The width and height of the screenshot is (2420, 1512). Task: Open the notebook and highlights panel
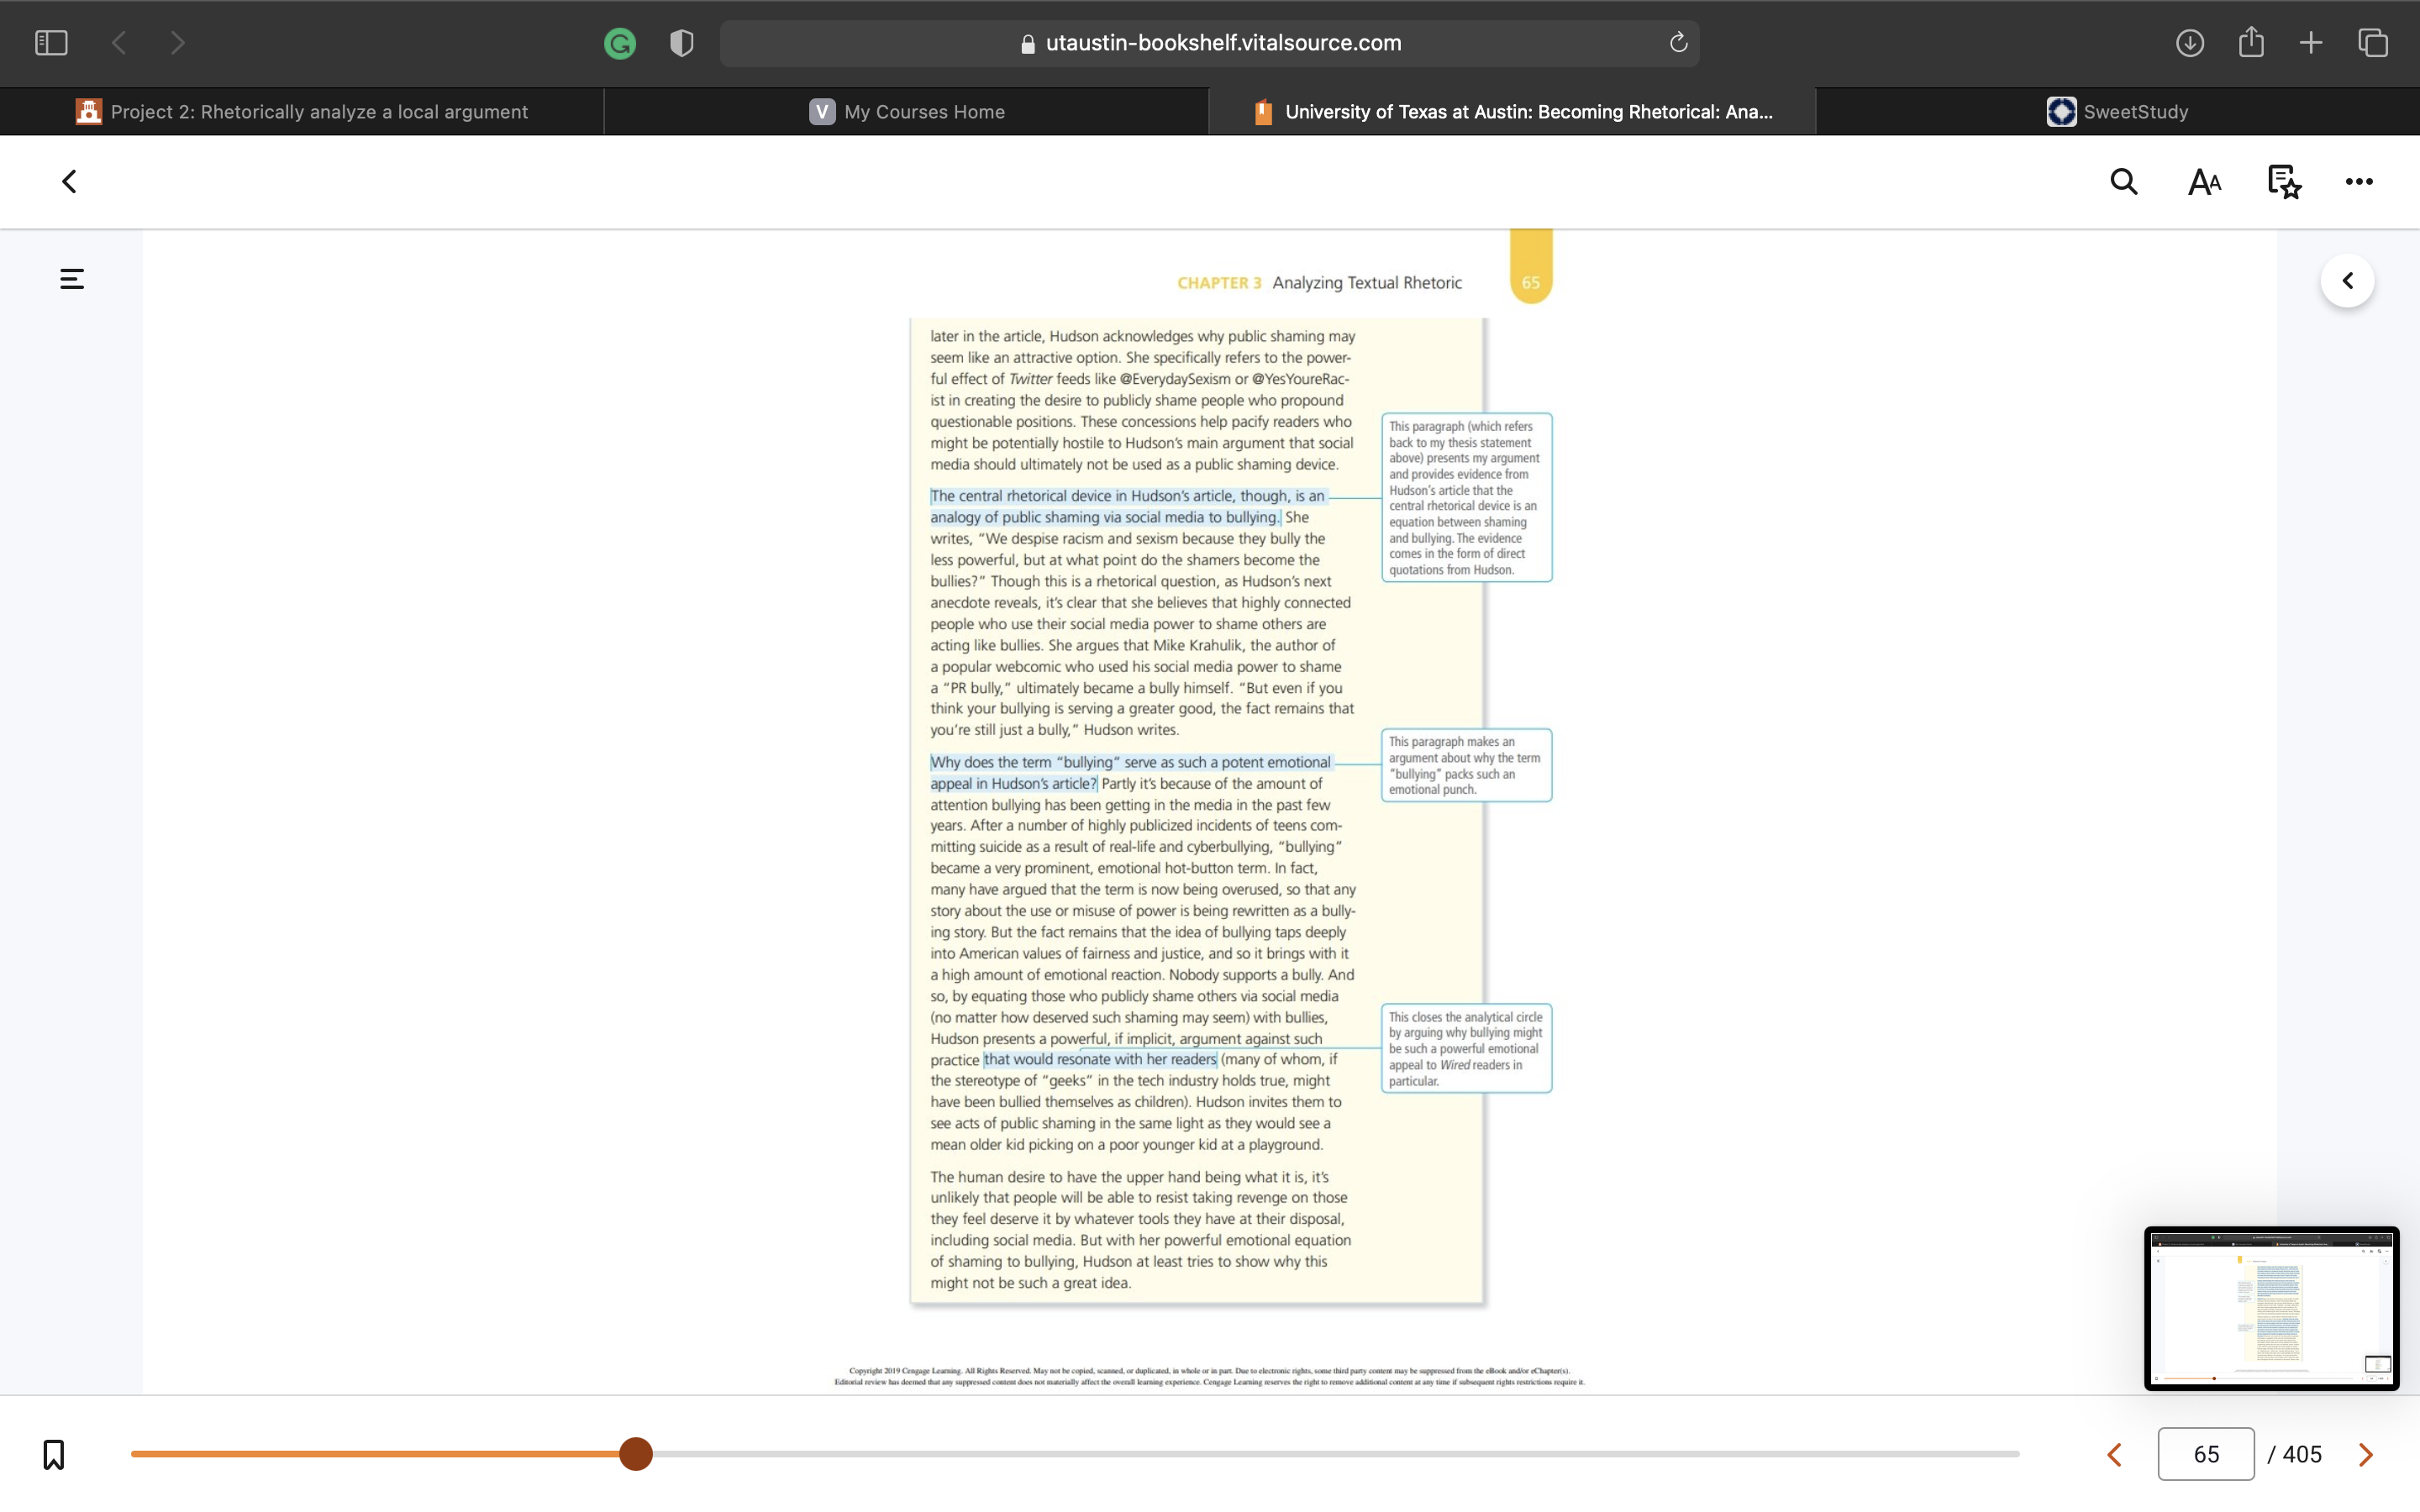[2284, 182]
